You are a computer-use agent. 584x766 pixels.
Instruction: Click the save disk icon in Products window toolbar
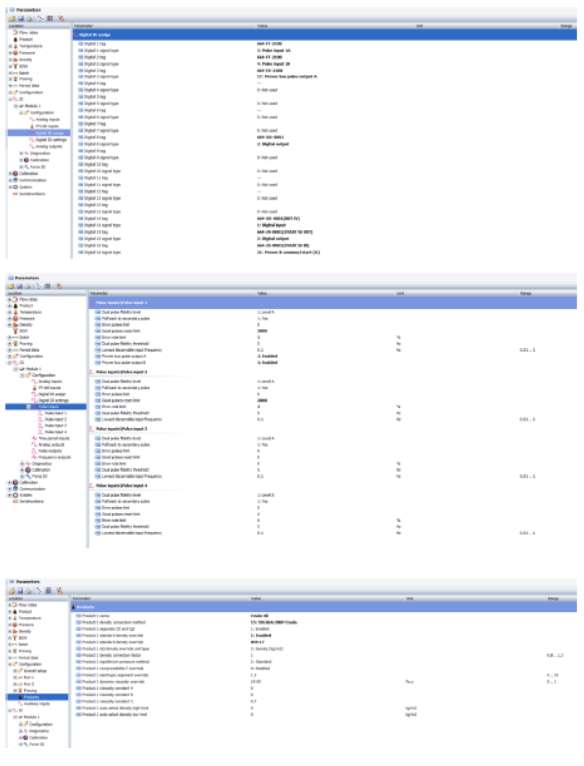[x=21, y=591]
